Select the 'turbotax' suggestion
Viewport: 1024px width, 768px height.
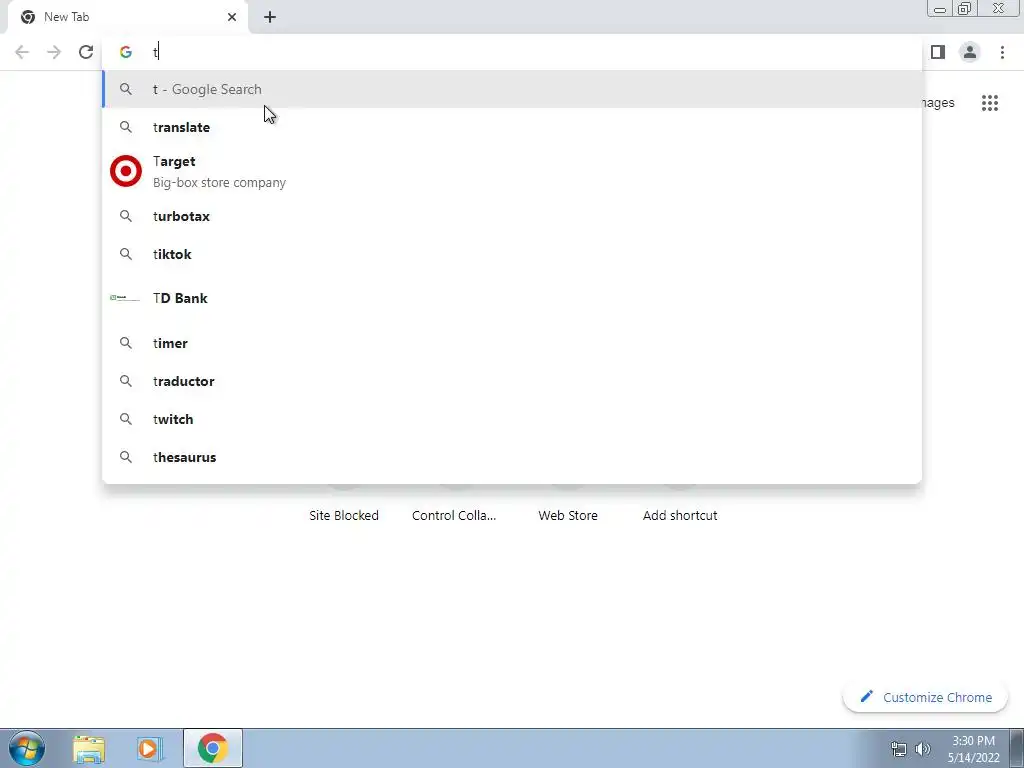[512, 216]
